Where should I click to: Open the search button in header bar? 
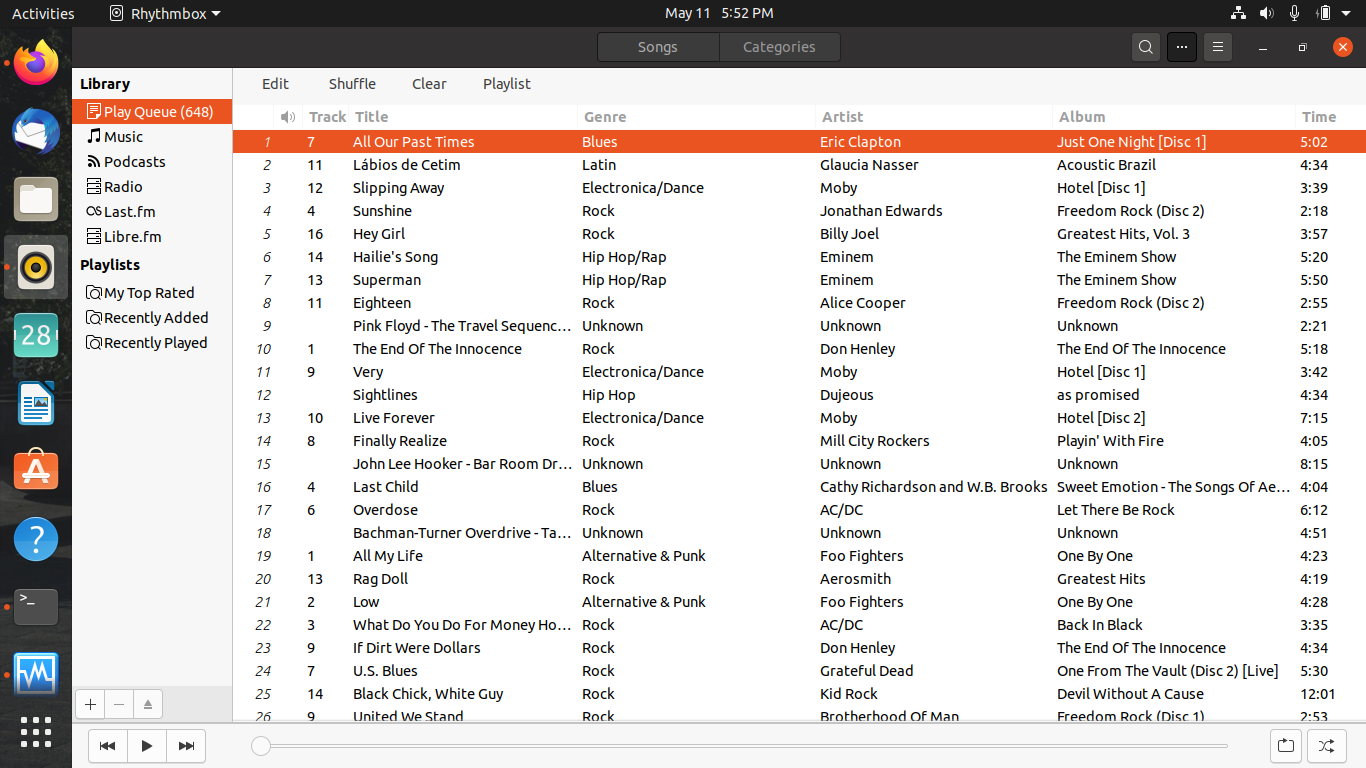[x=1146, y=47]
